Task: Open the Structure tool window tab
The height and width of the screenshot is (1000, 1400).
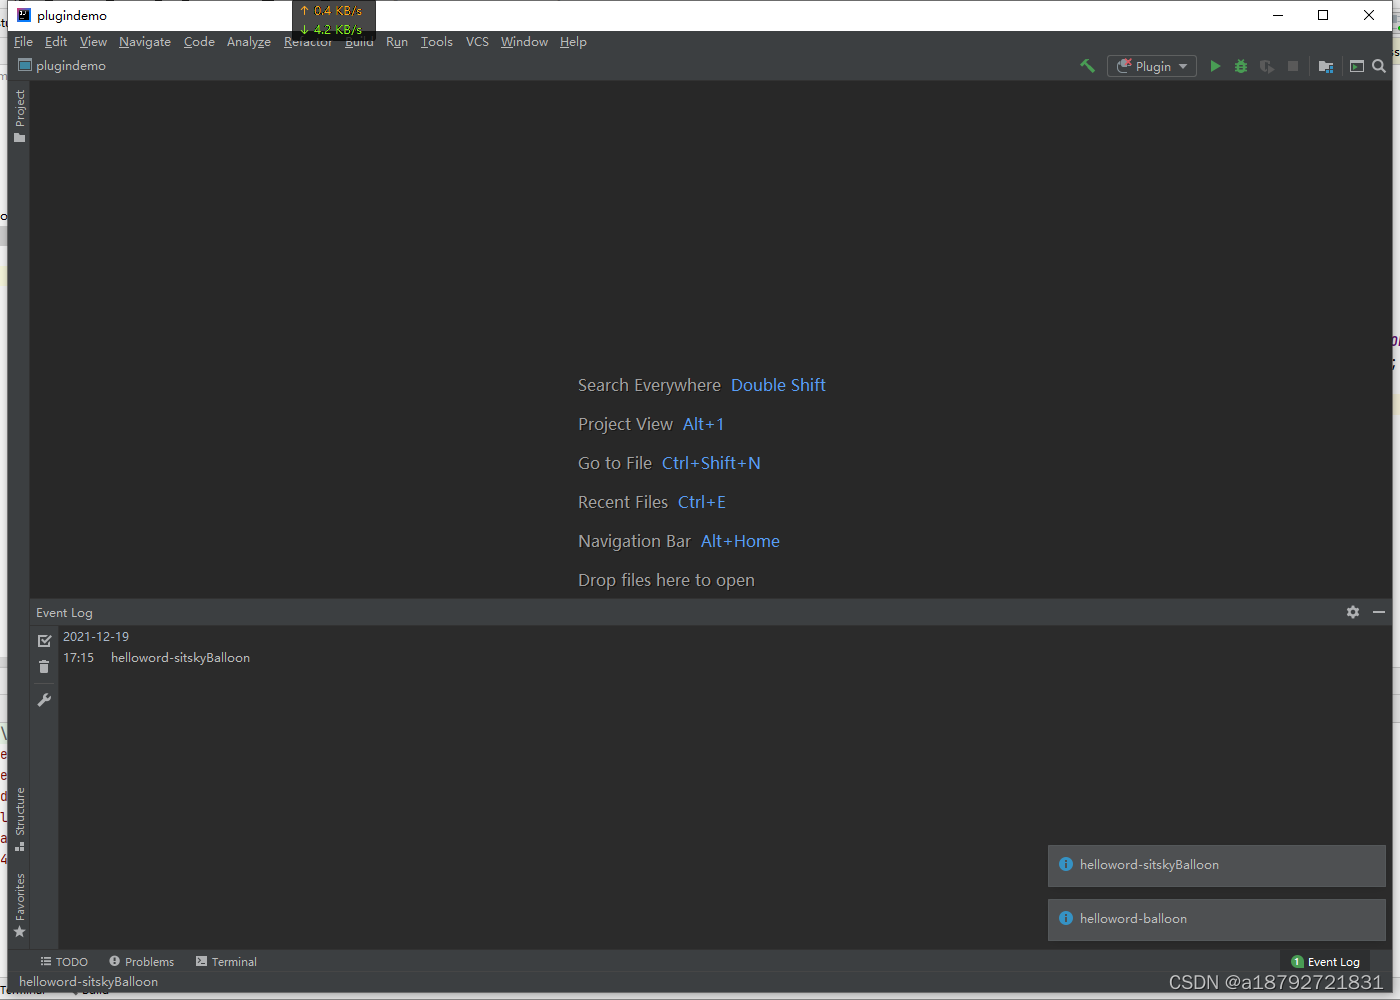Action: pos(19,818)
